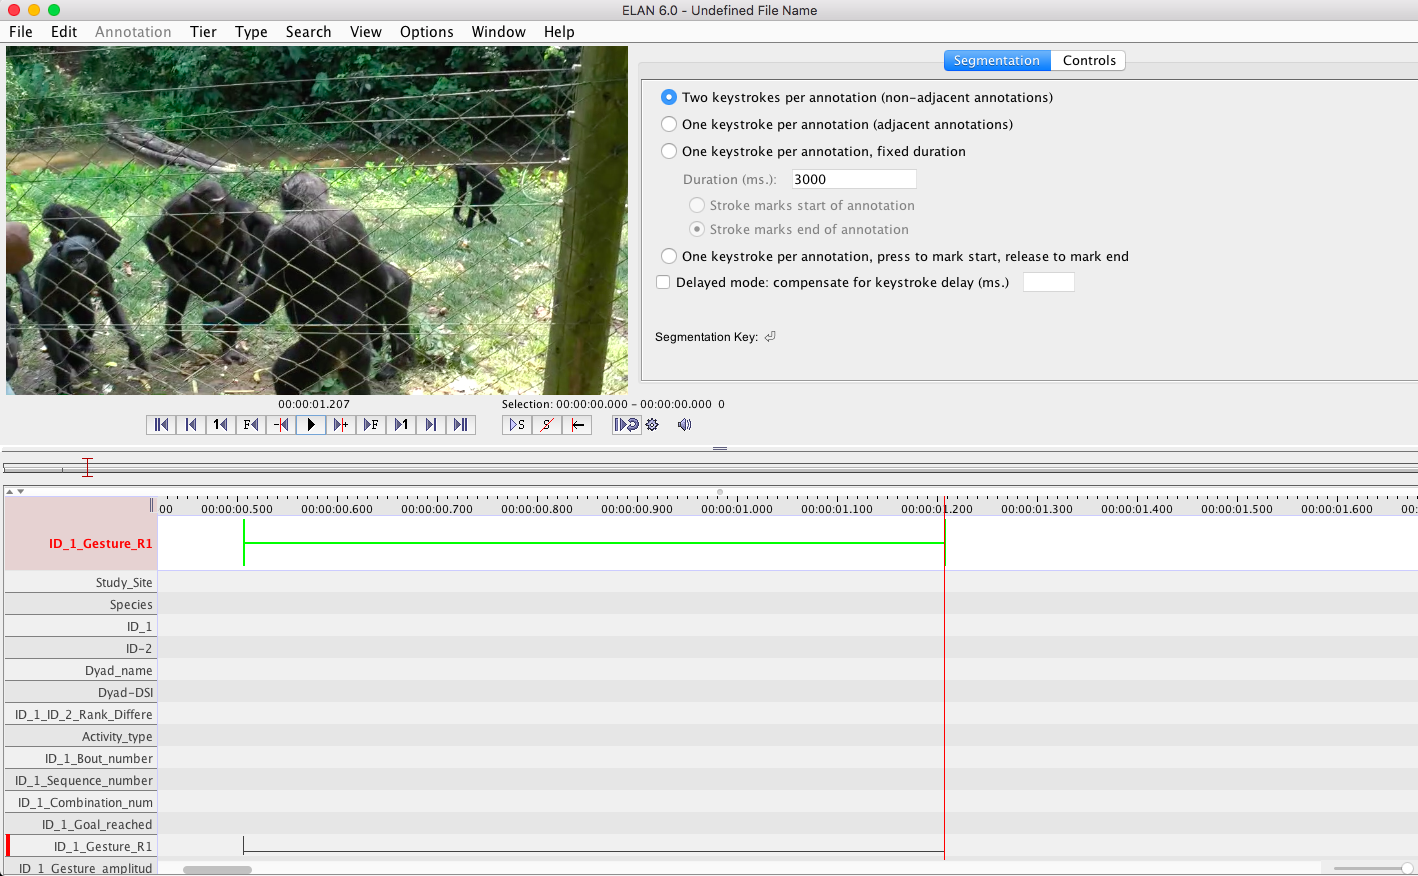Jump to the beginning of the media
This screenshot has width=1418, height=876.
point(161,425)
